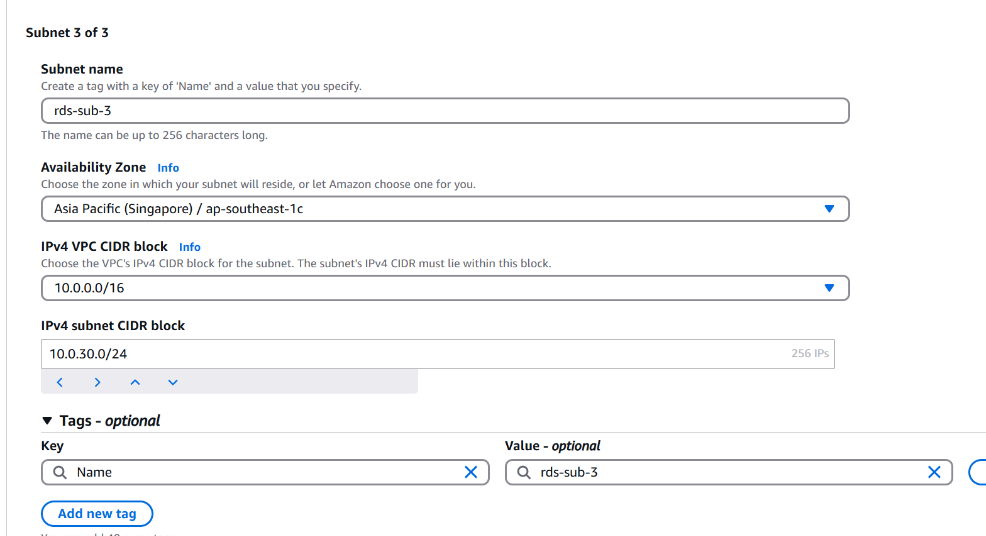Click the search icon in Key field
The image size is (986, 536).
click(x=60, y=472)
